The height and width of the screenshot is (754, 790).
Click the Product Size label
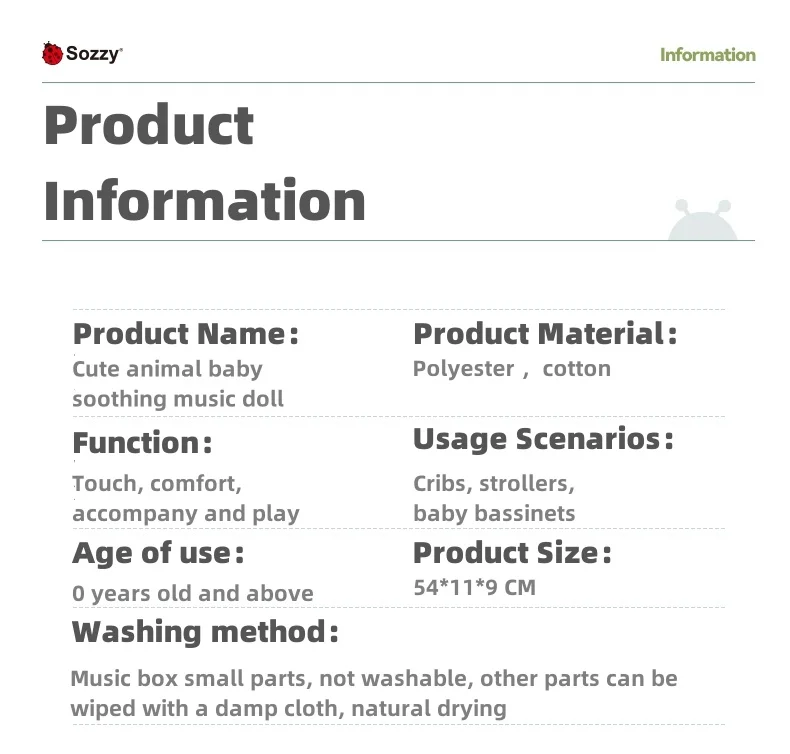tap(512, 553)
